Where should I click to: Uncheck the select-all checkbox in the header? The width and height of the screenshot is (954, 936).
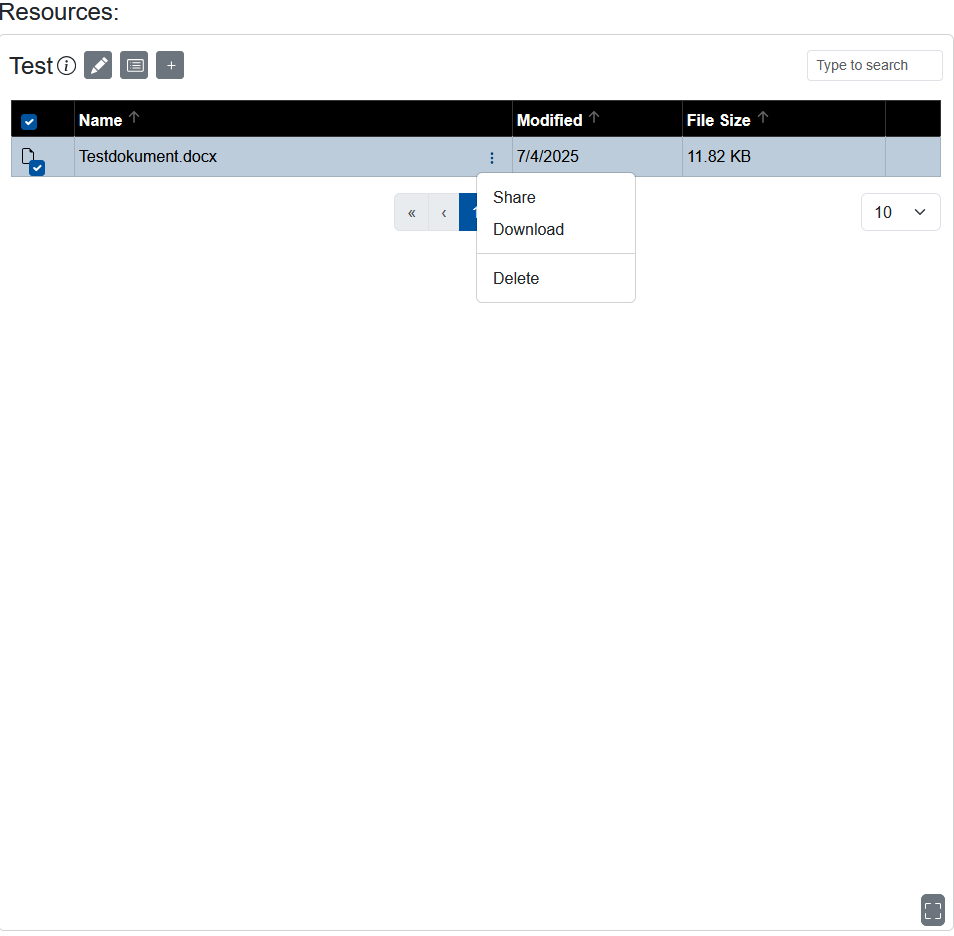point(29,120)
